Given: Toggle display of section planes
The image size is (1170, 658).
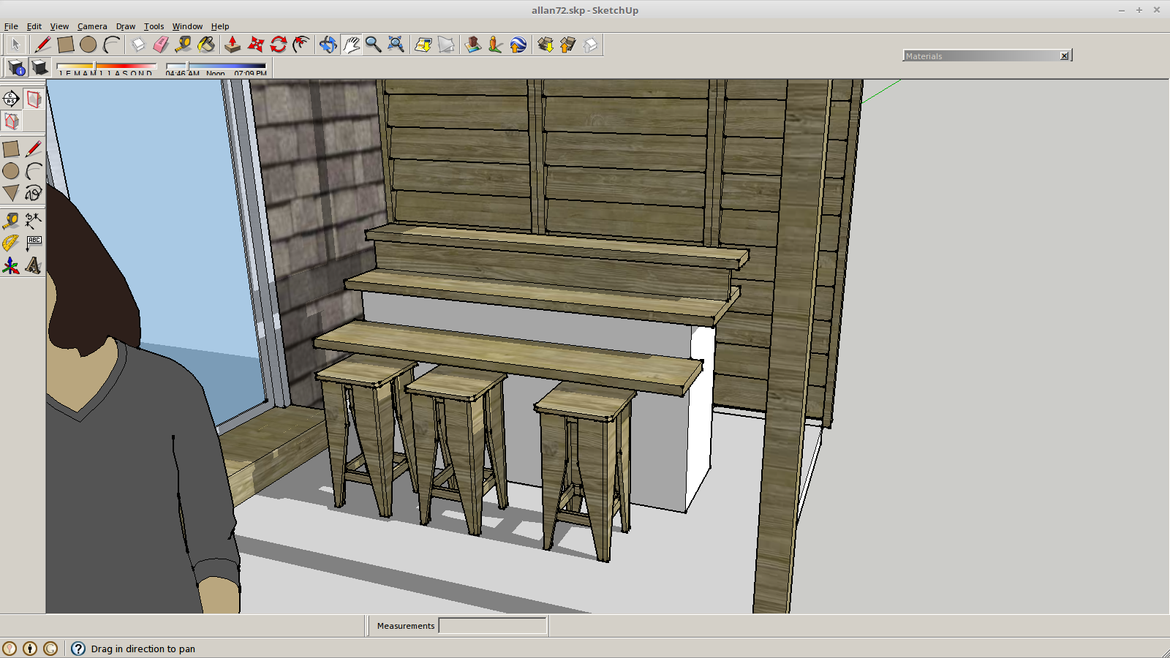Looking at the screenshot, I should coord(33,98).
